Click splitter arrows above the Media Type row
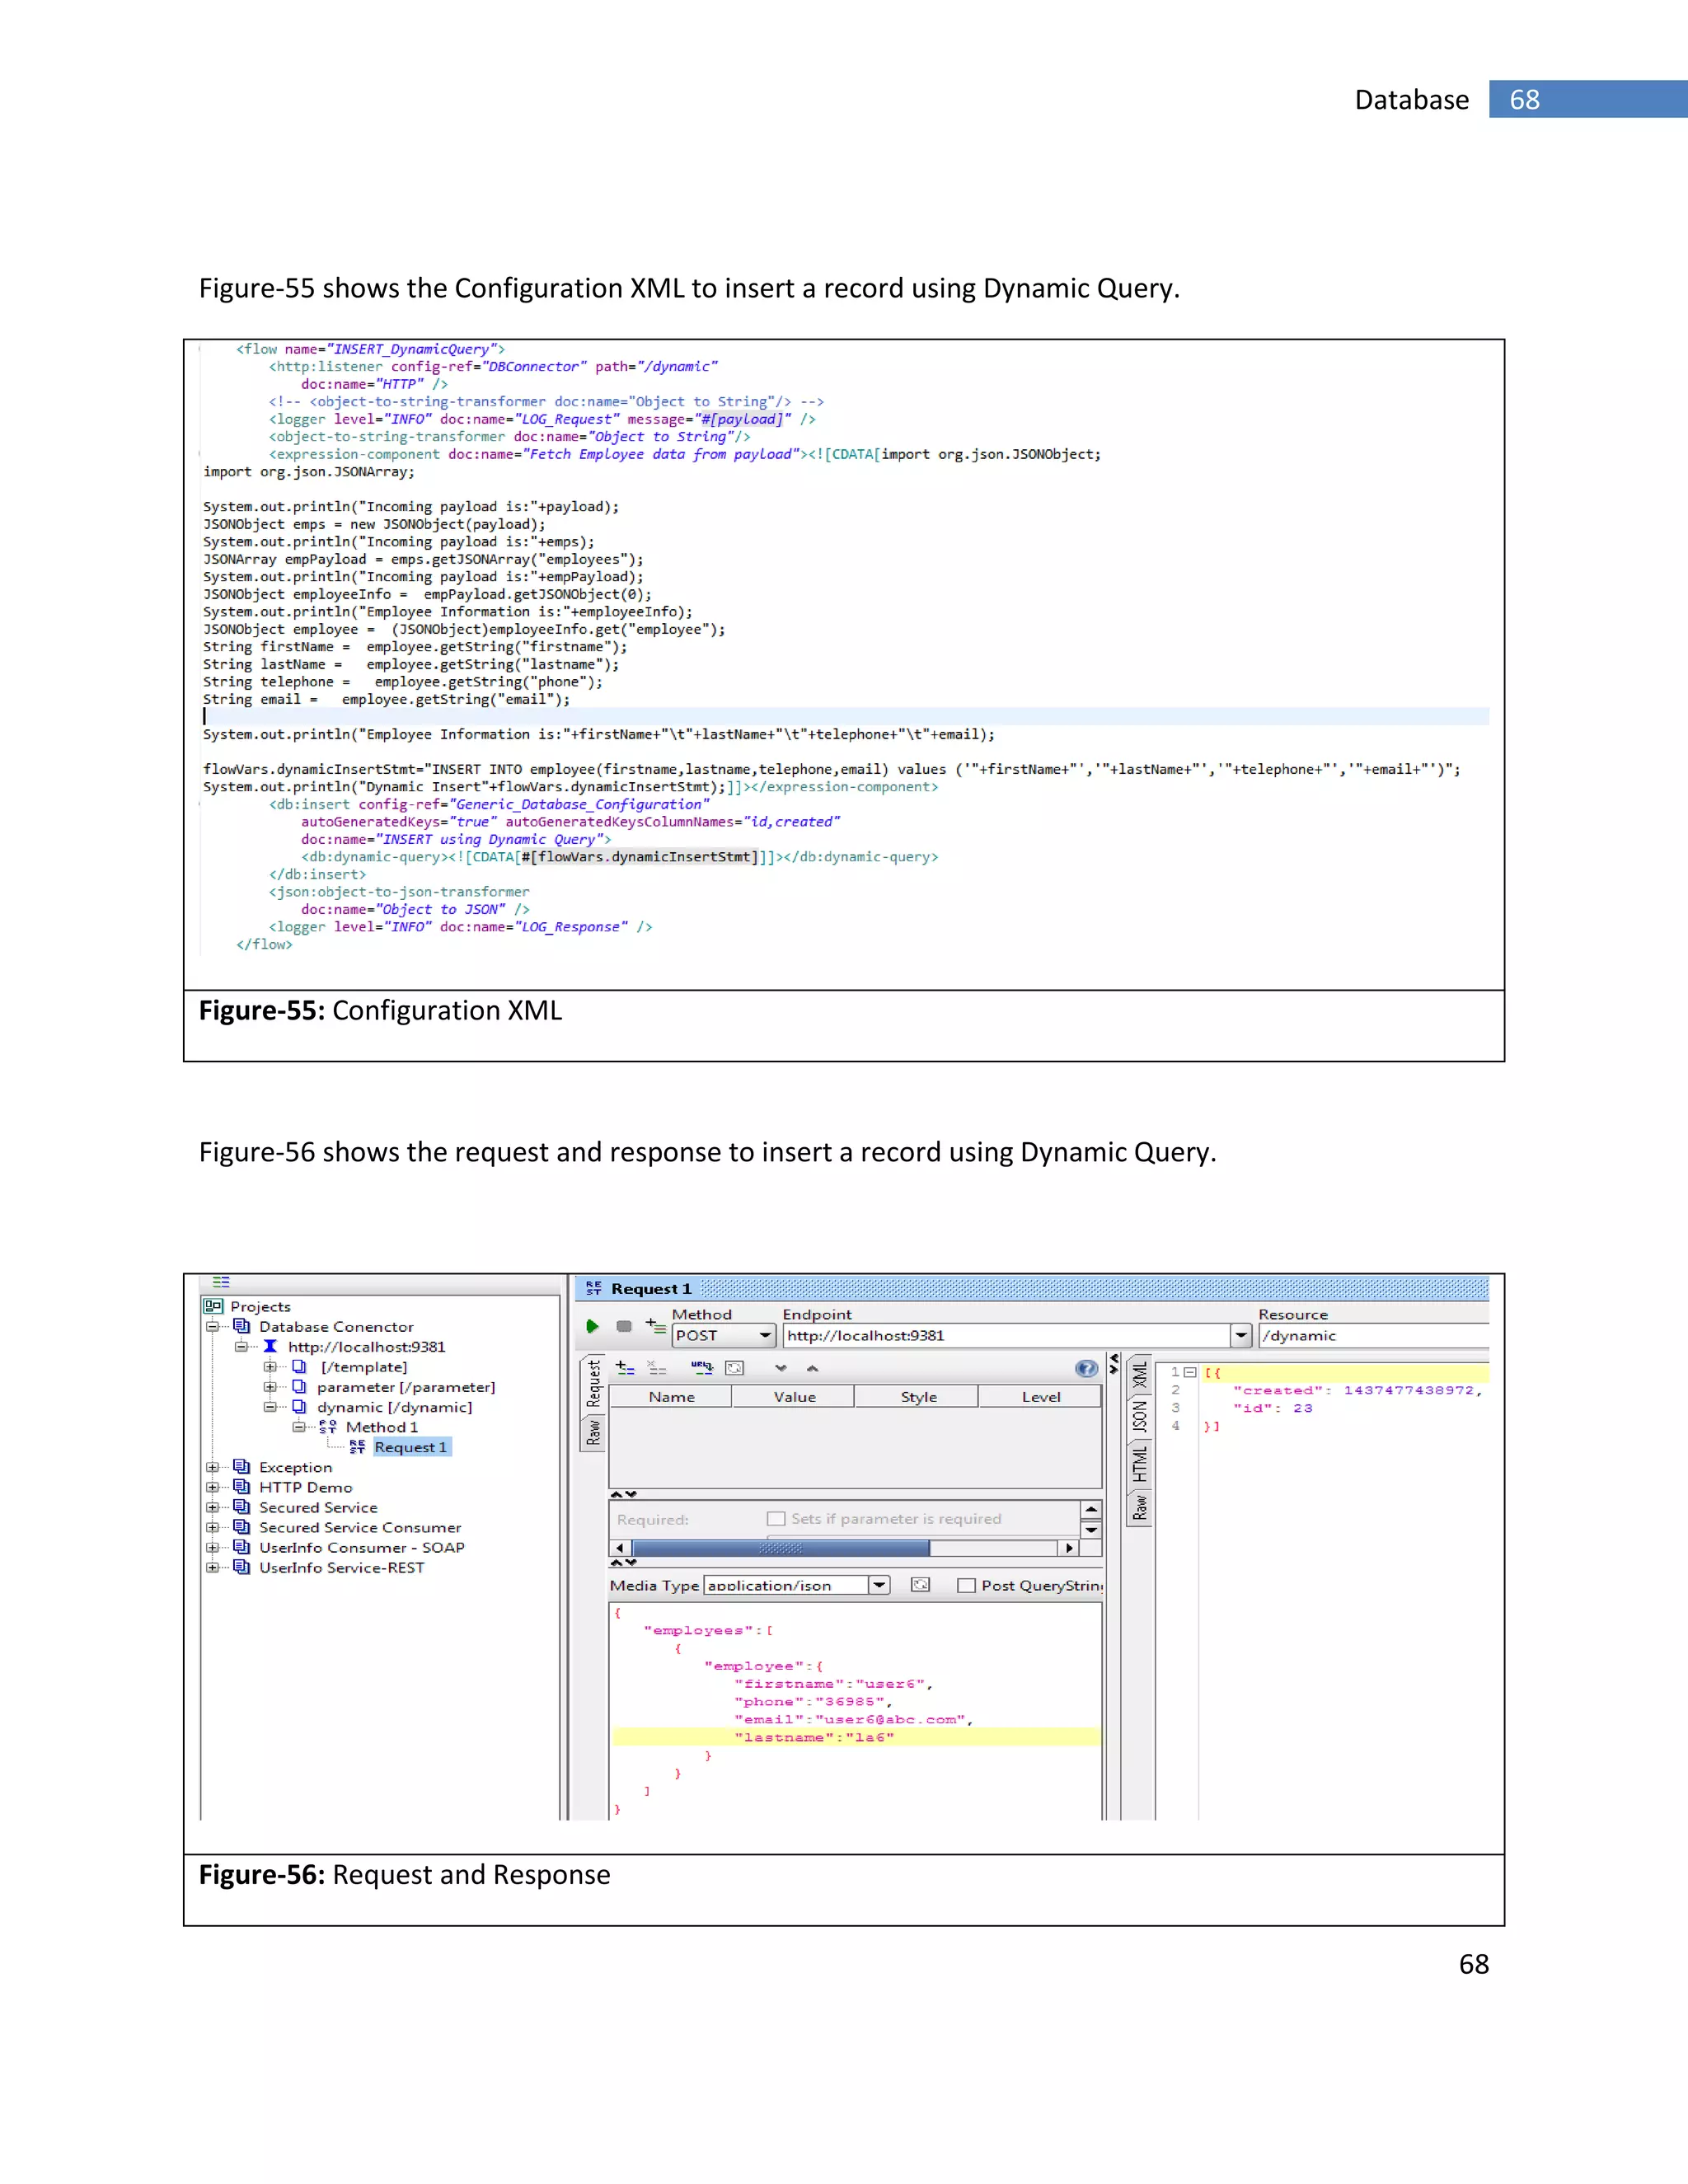This screenshot has height=2184, width=1688. point(624,1562)
